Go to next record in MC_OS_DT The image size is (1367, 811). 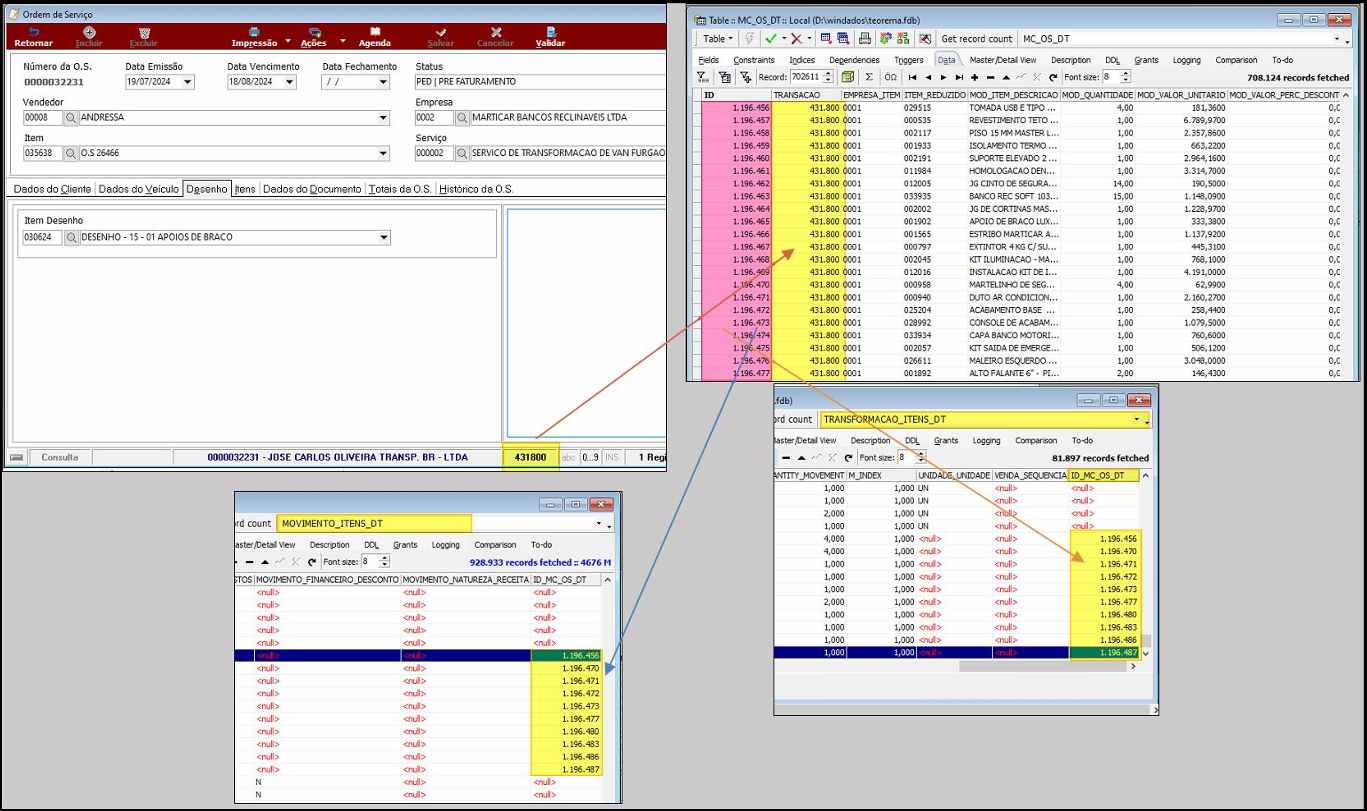942,77
